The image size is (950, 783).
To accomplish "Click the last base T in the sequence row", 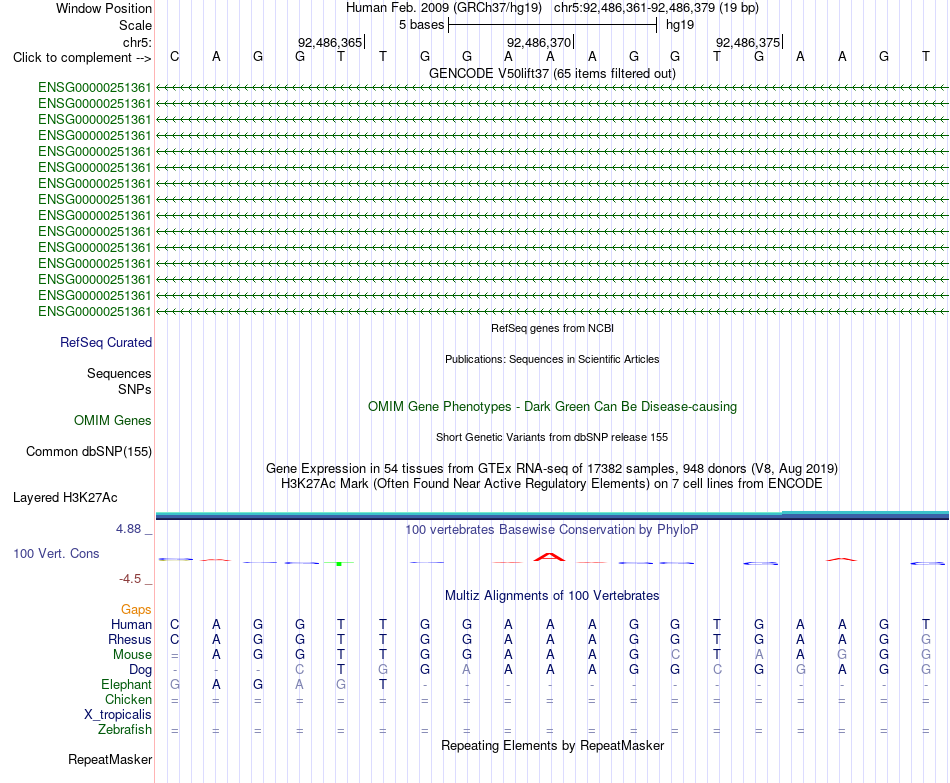I will [x=926, y=57].
